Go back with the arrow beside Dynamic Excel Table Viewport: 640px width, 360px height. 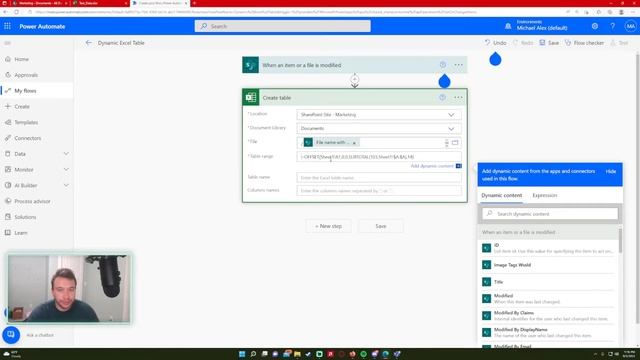[89, 42]
